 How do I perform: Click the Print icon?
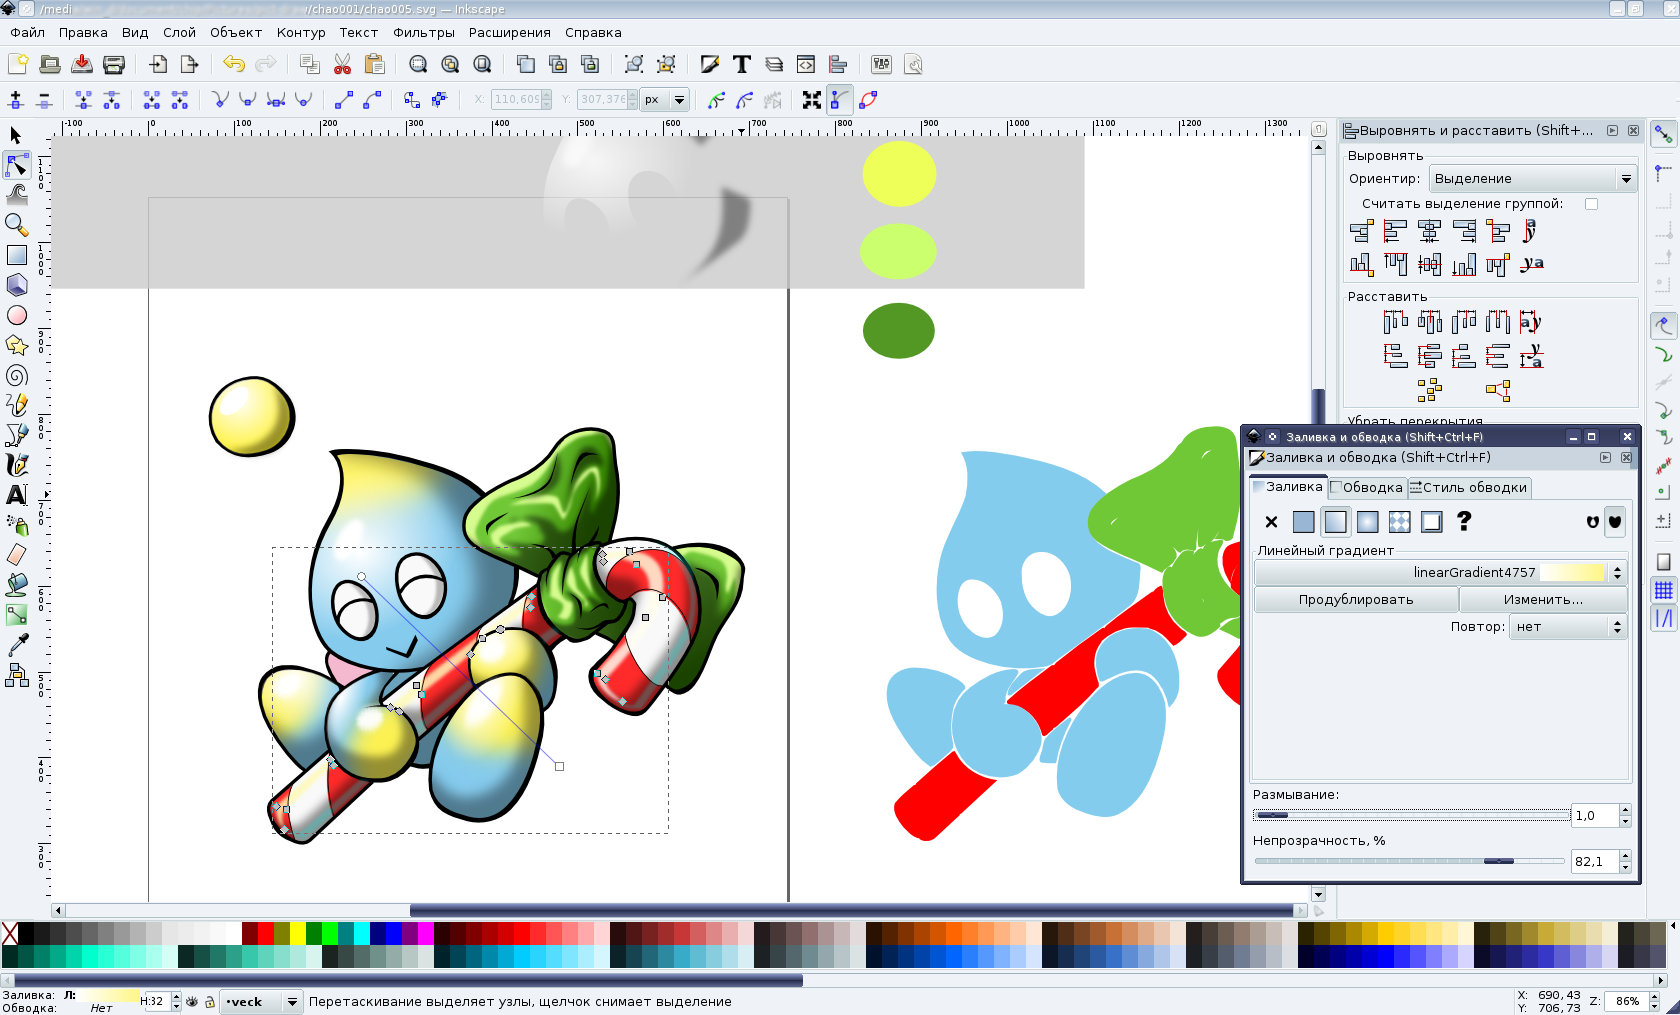point(114,64)
